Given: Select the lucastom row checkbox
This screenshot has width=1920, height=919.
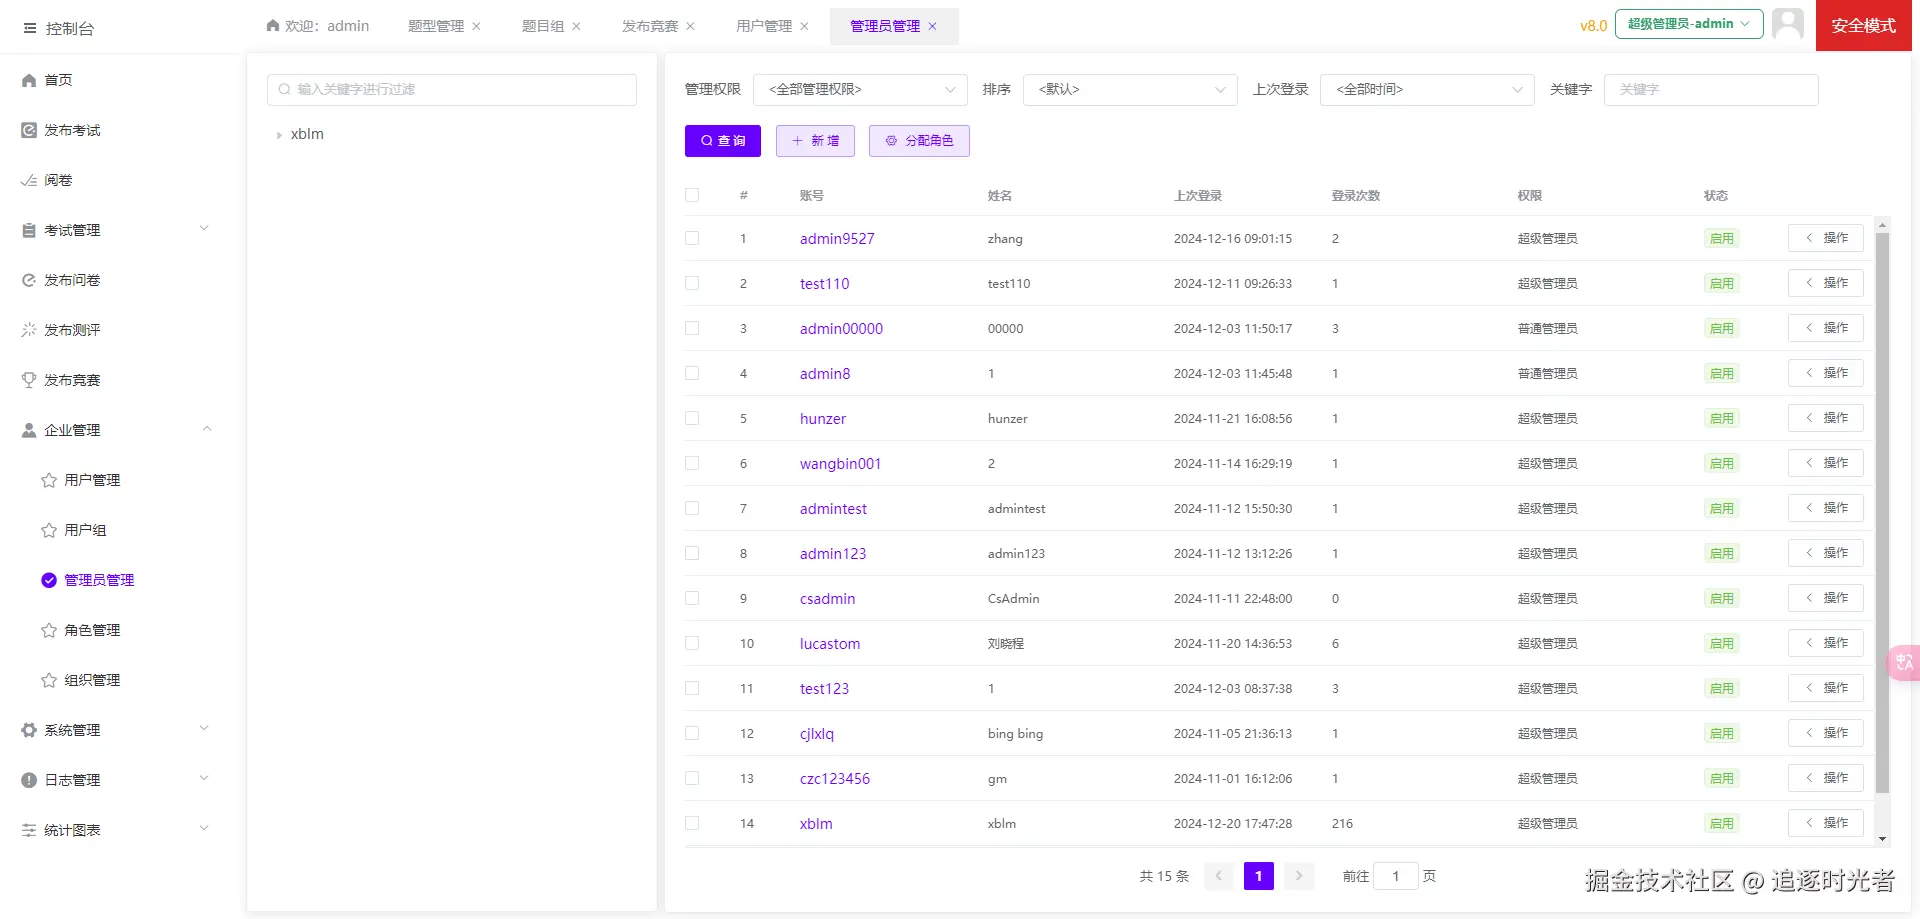Looking at the screenshot, I should pyautogui.click(x=692, y=643).
